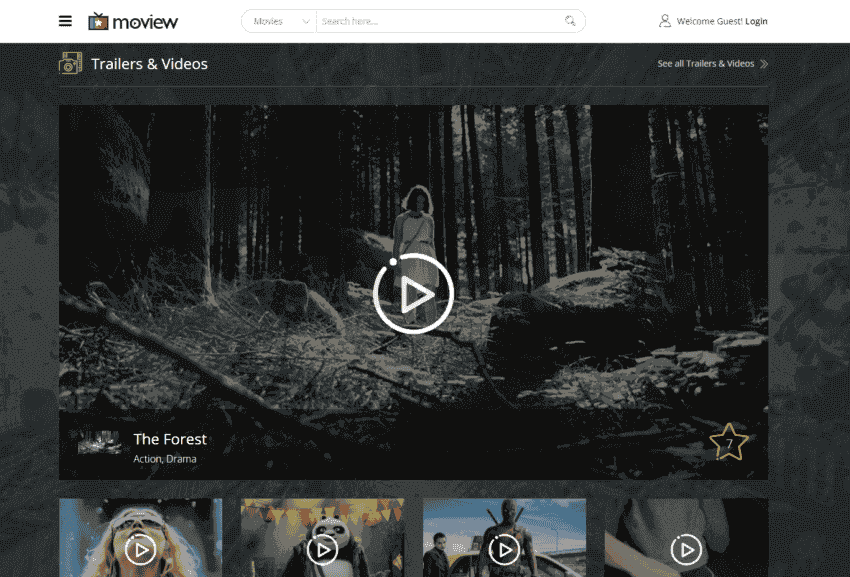Click the moview TV logo
This screenshot has height=577, width=850.
pyautogui.click(x=133, y=22)
